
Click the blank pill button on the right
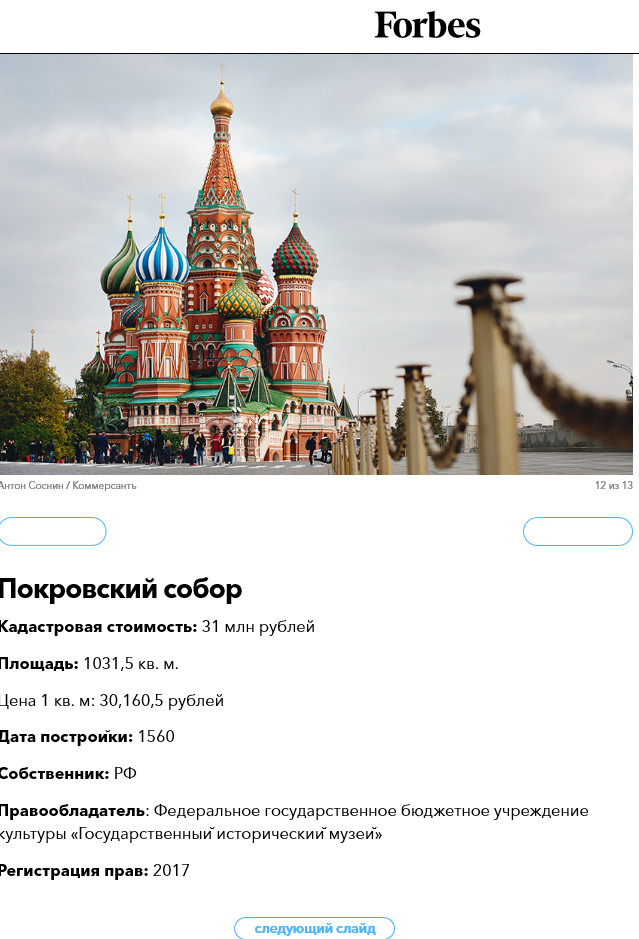tap(577, 532)
